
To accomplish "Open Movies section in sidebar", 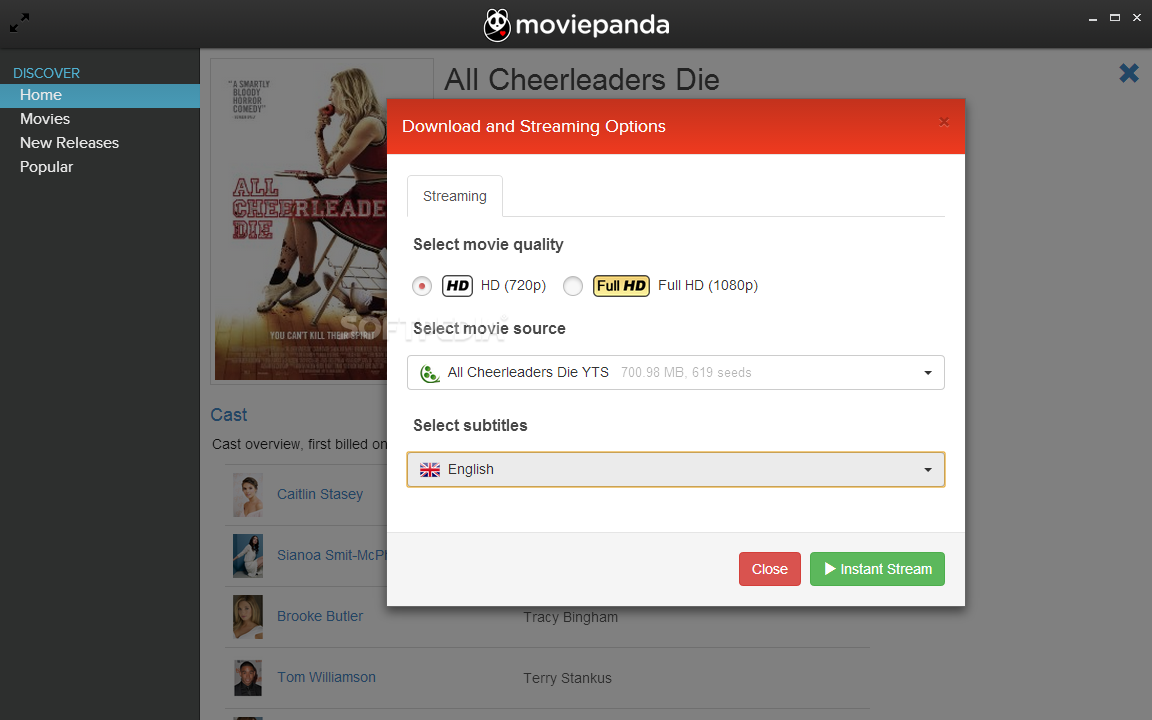I will (45, 119).
